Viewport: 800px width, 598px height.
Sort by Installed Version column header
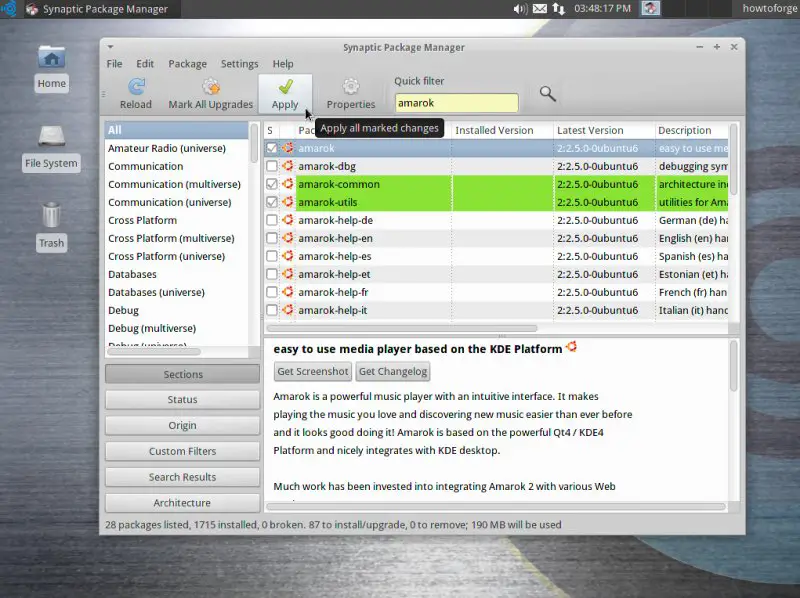point(503,130)
